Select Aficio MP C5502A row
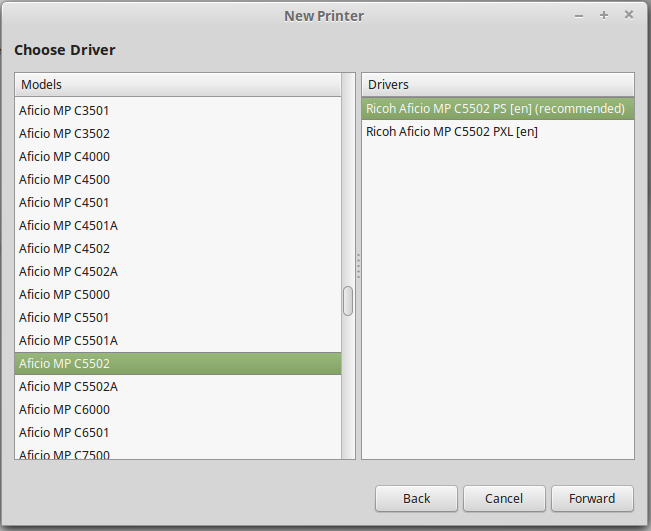The height and width of the screenshot is (531, 651). coord(178,387)
